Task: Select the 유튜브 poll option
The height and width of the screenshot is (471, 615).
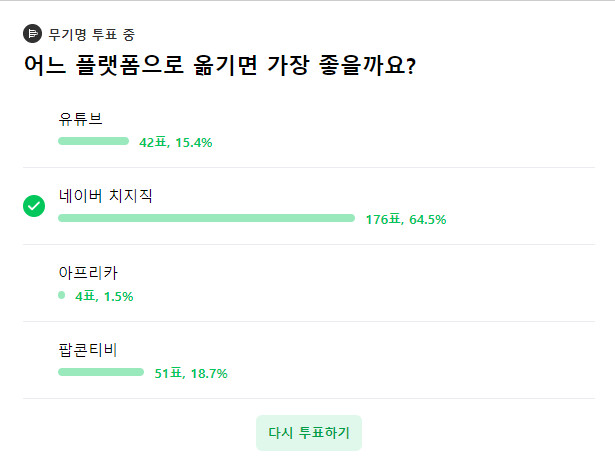Action: [309, 129]
